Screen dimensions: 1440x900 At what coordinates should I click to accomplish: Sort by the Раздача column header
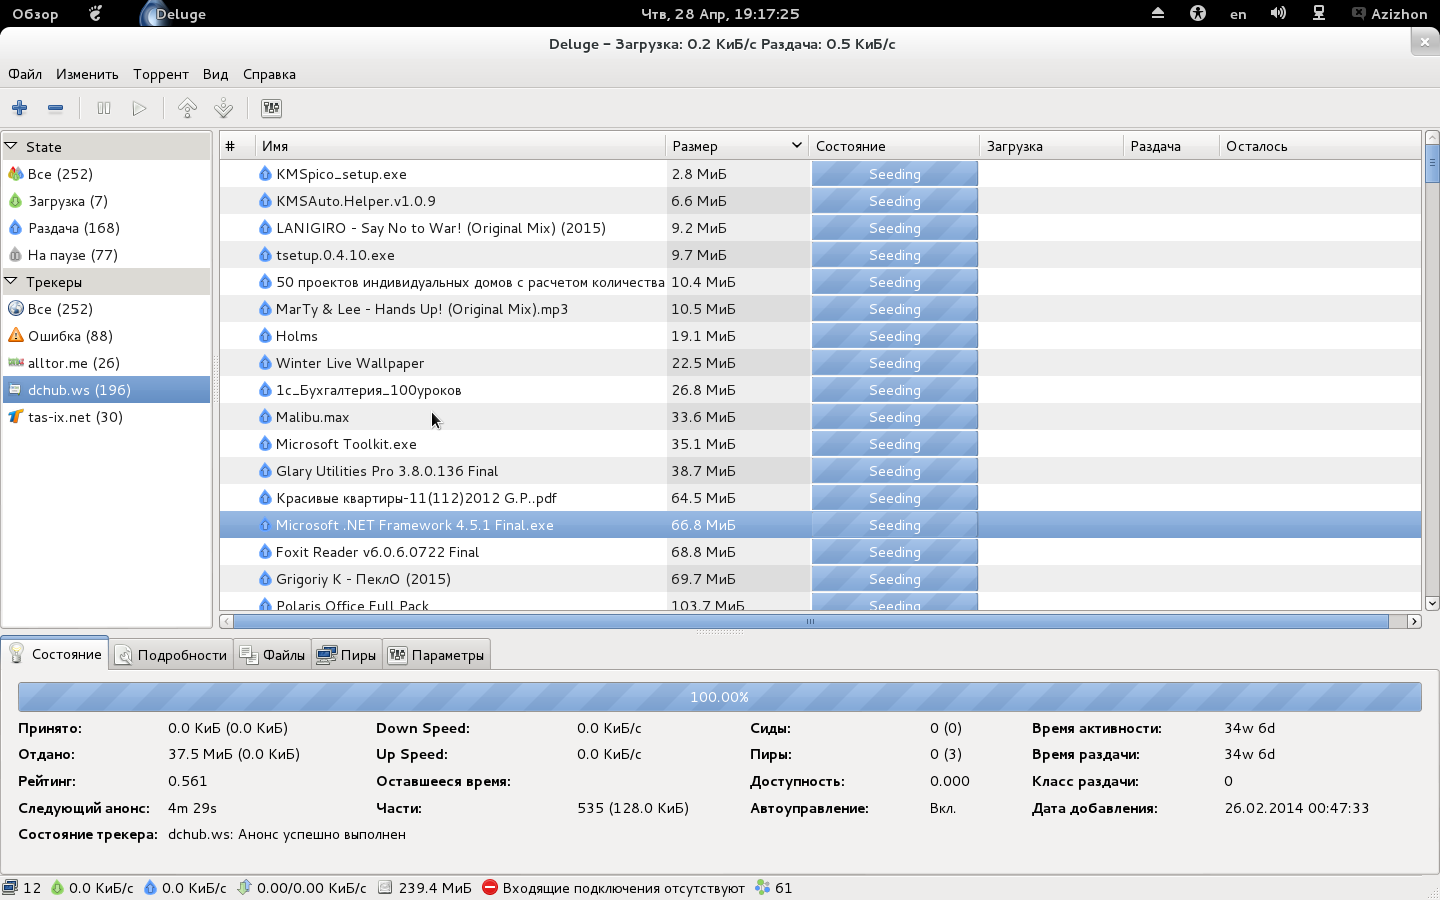click(1171, 146)
